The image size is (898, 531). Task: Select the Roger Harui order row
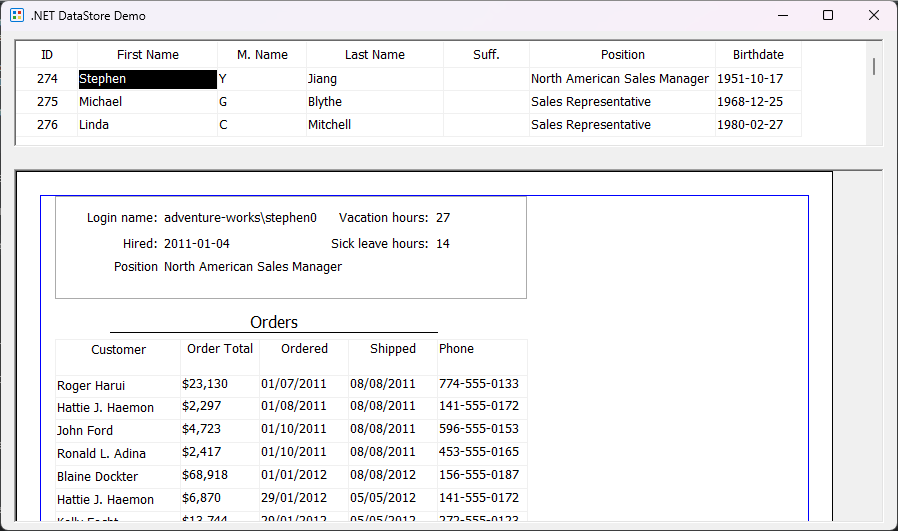pos(91,386)
